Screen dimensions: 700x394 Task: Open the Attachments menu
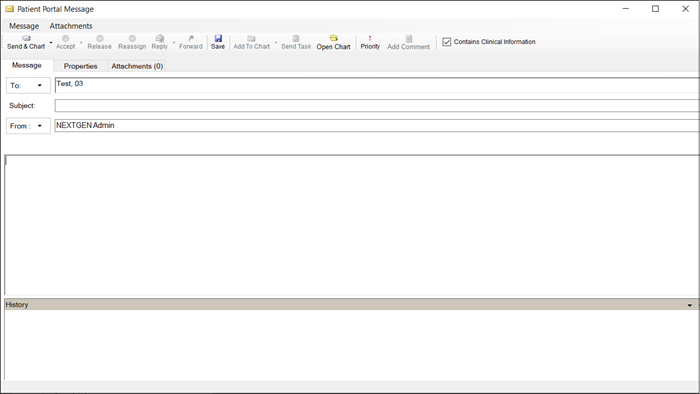[x=71, y=26]
